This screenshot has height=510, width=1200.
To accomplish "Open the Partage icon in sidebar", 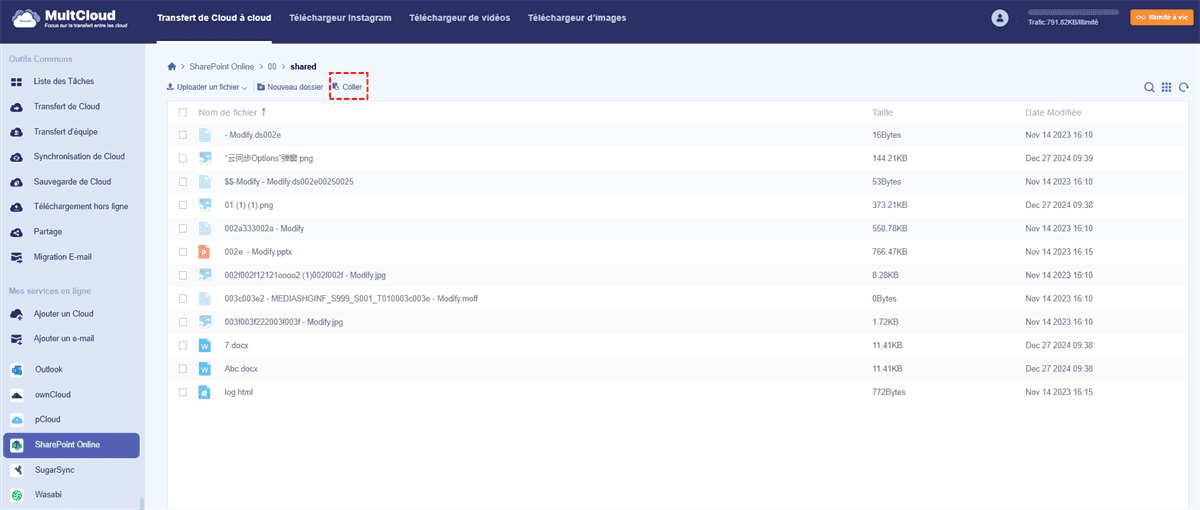I will (16, 232).
